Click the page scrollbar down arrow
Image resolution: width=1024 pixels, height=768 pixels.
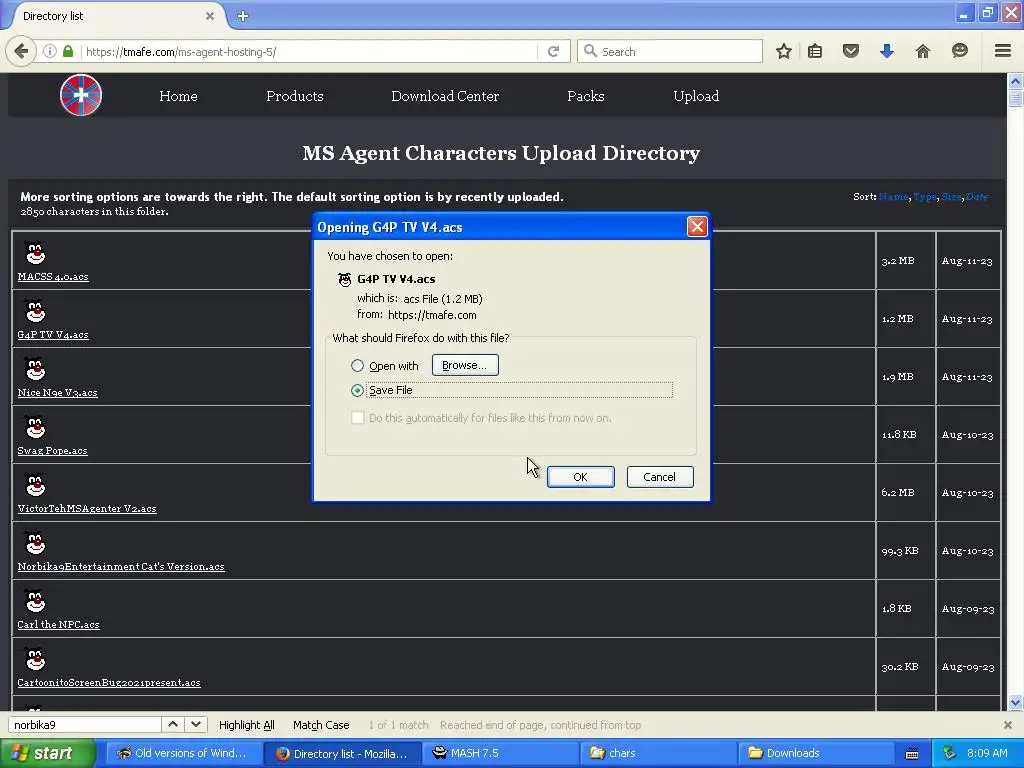1015,703
